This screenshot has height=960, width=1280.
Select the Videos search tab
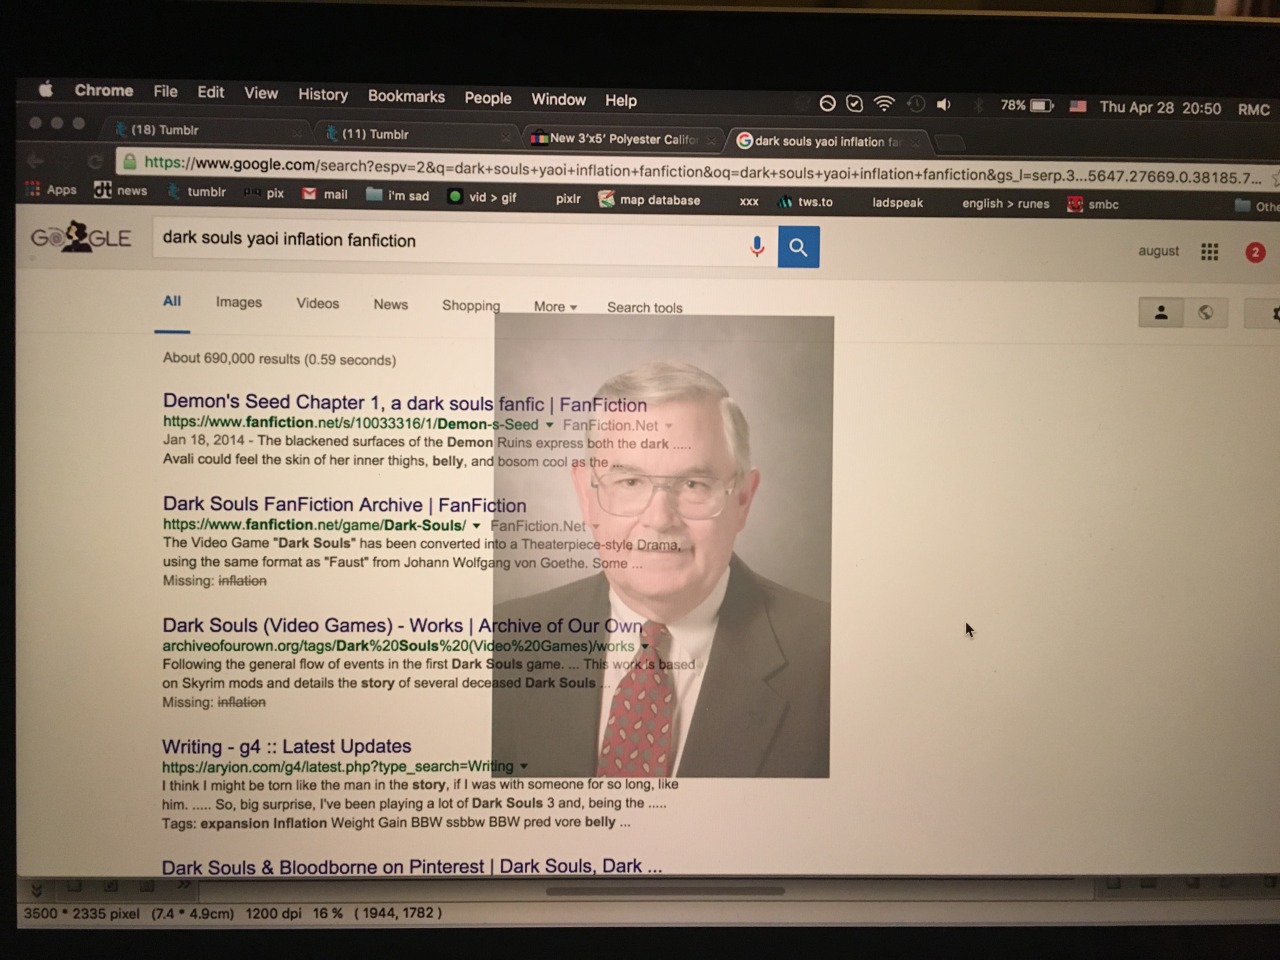click(318, 303)
